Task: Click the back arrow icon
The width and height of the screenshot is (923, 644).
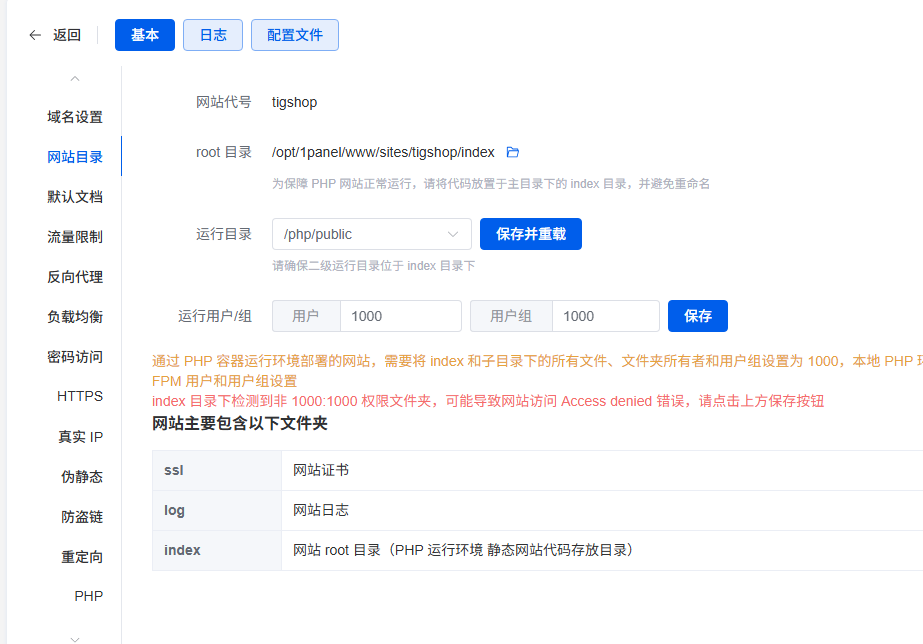Action: [x=36, y=35]
